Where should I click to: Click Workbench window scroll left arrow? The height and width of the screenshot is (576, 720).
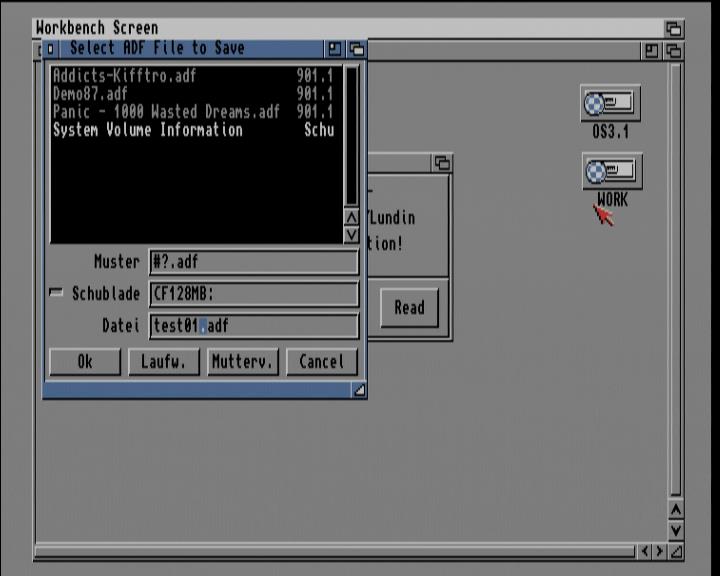click(645, 551)
